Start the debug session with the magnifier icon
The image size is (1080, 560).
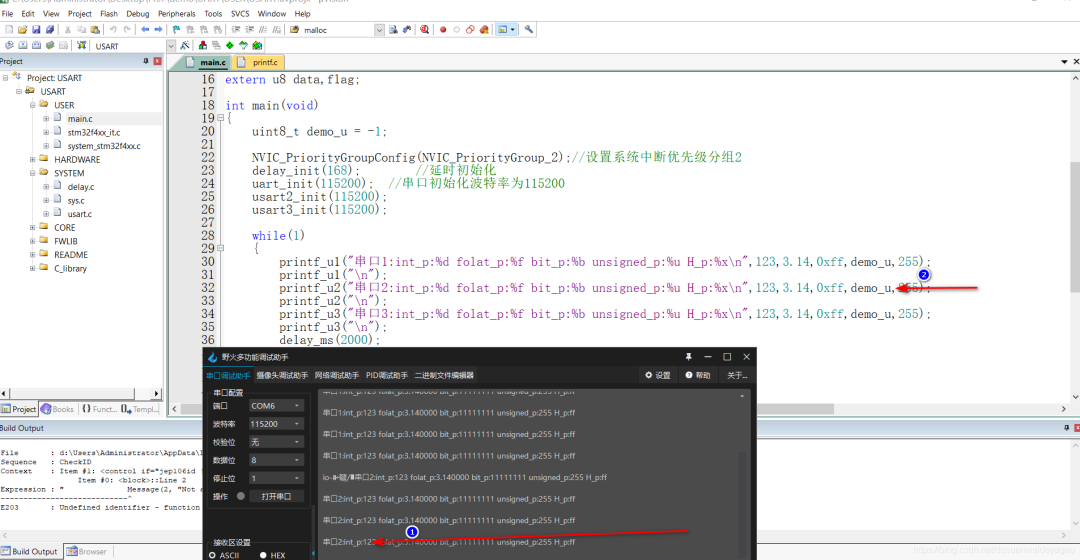(425, 30)
